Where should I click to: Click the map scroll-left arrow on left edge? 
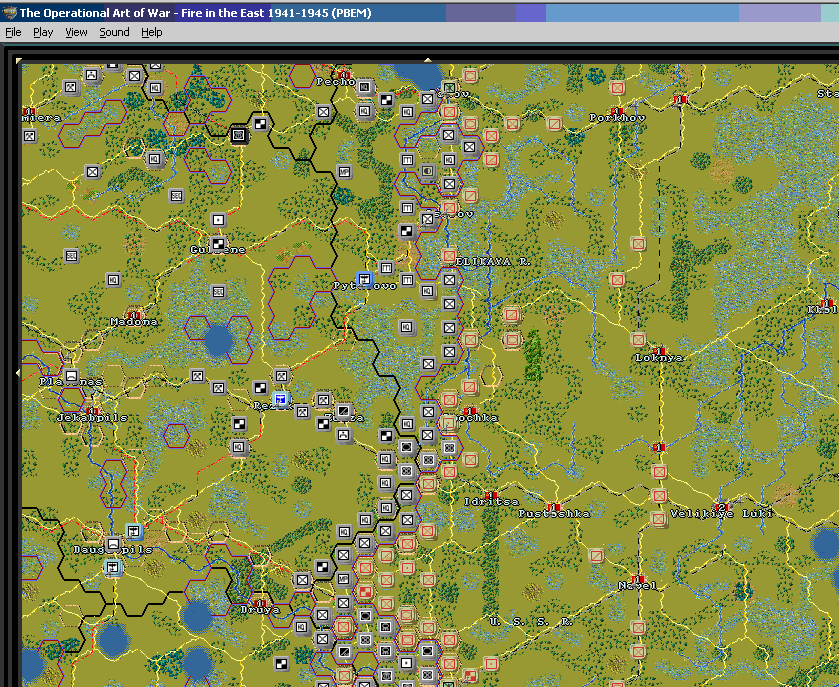18,372
